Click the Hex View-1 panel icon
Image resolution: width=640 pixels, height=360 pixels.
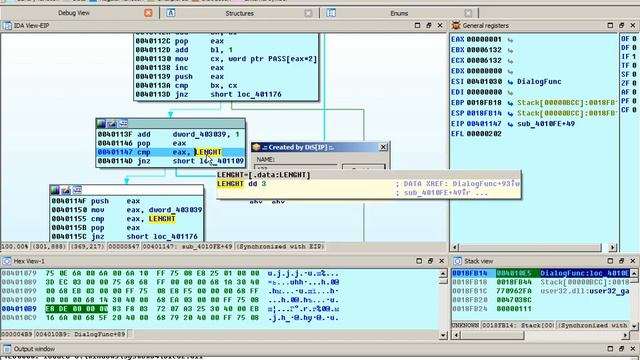coord(7,261)
